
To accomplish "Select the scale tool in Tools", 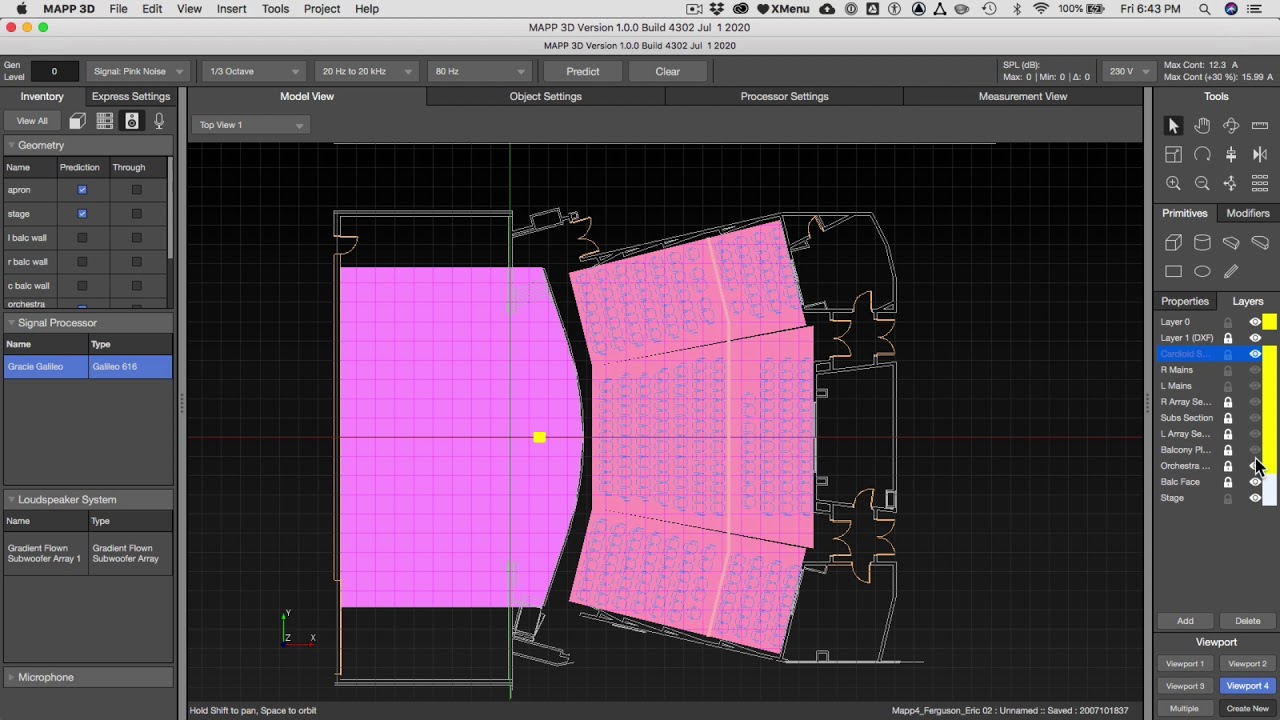I will click(x=1173, y=154).
